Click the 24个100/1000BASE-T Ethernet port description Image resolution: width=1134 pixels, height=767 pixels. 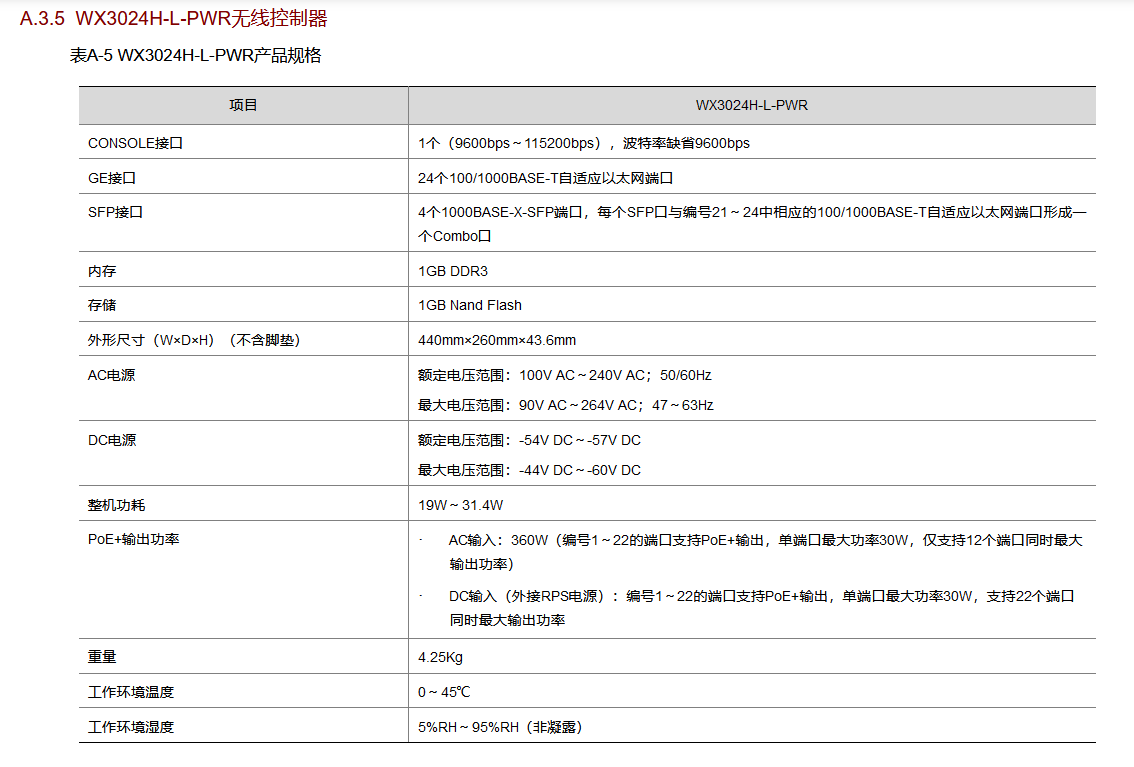pyautogui.click(x=545, y=178)
